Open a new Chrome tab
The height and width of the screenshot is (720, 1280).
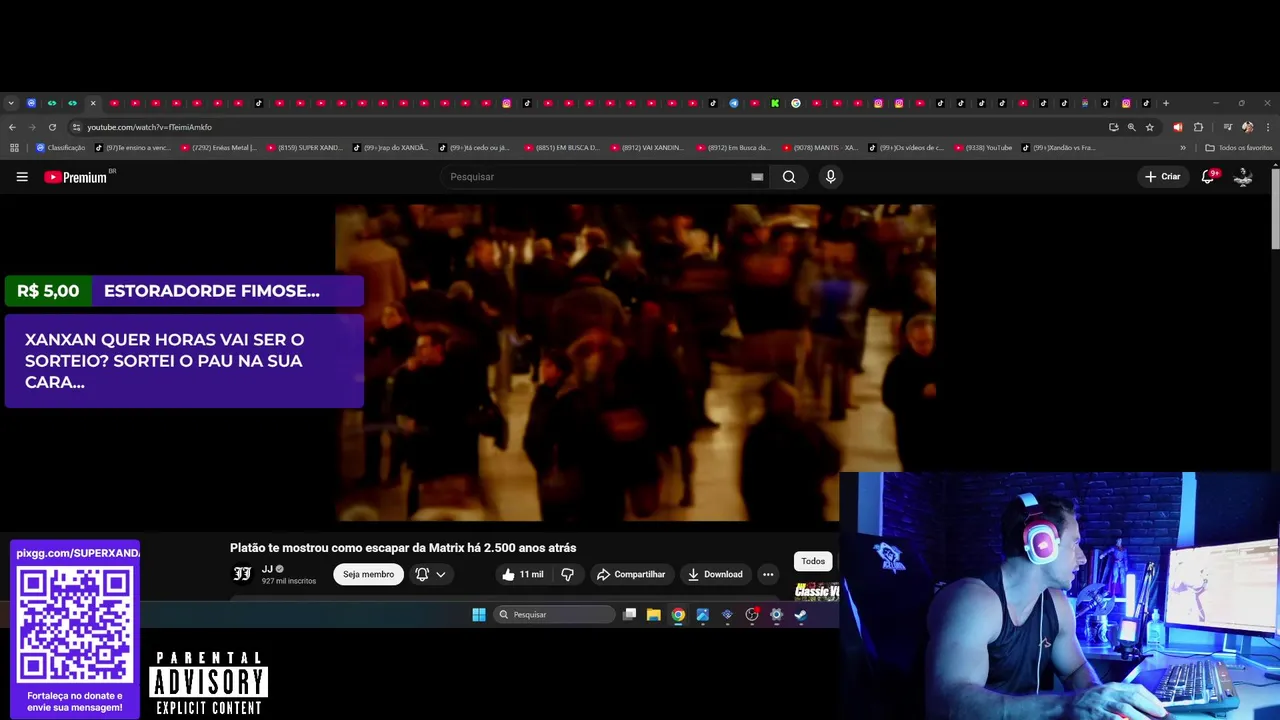pos(1166,103)
